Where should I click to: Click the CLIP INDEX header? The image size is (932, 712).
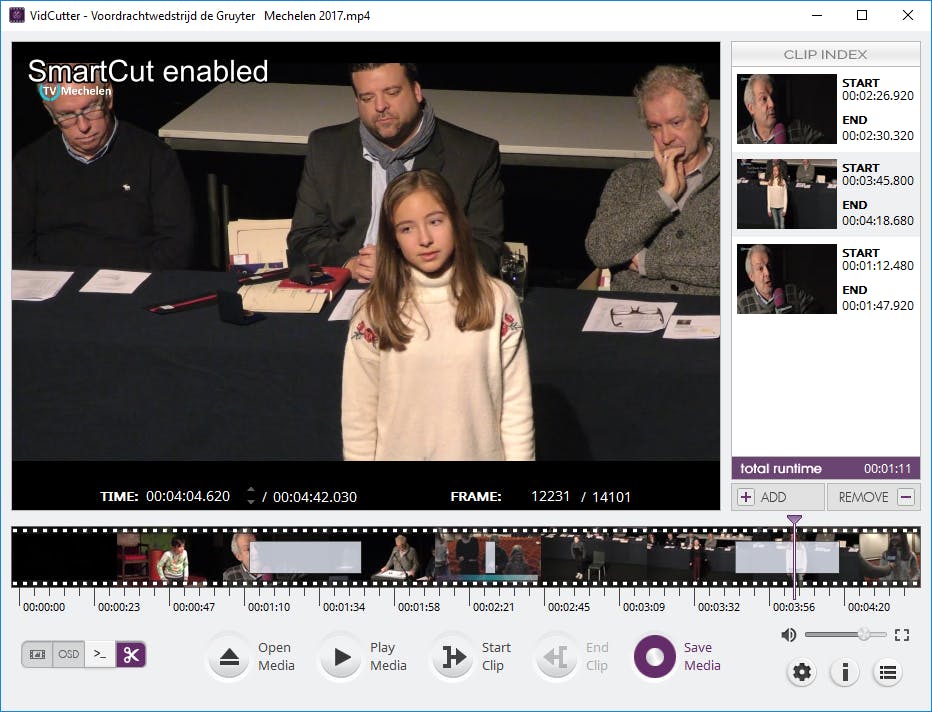[x=826, y=54]
